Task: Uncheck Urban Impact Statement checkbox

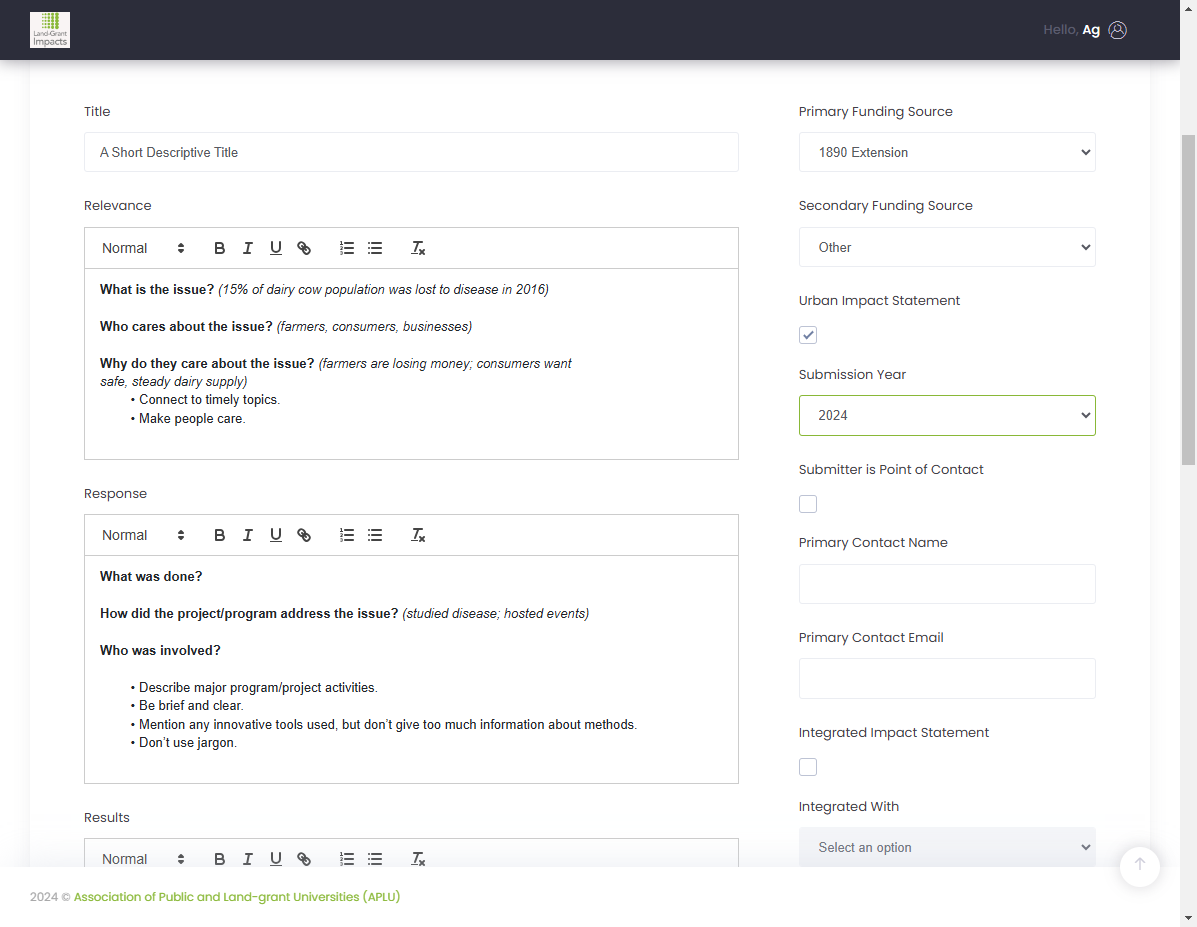Action: (808, 335)
